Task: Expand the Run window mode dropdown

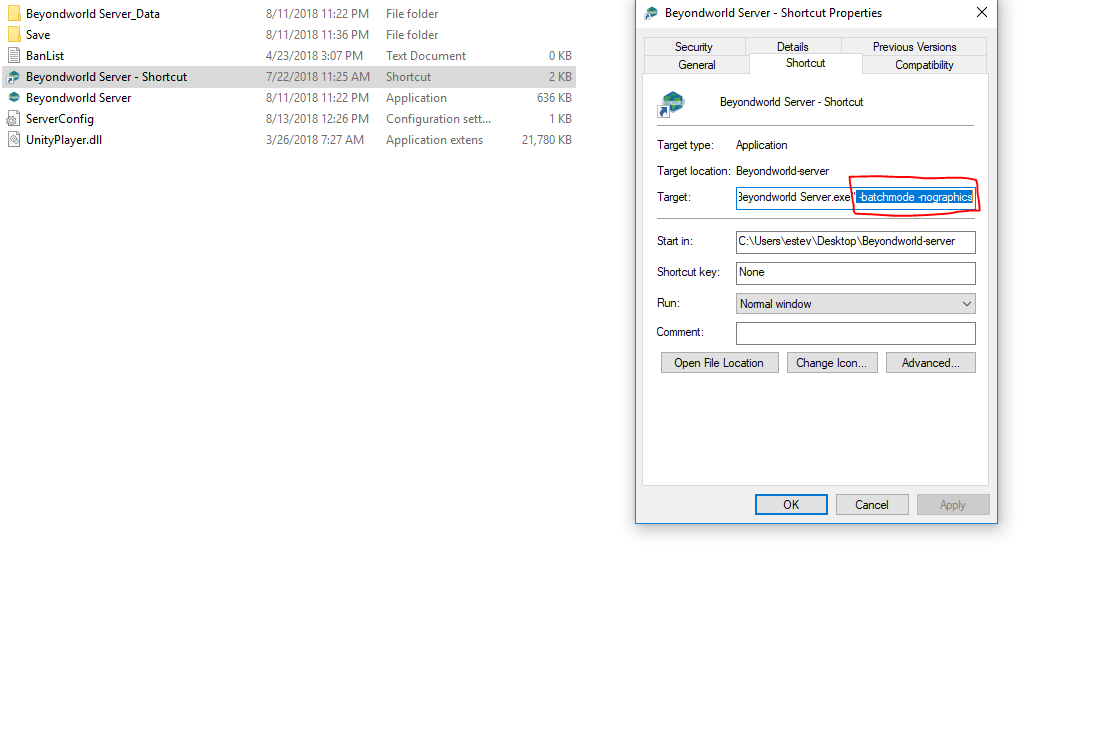Action: coord(855,304)
